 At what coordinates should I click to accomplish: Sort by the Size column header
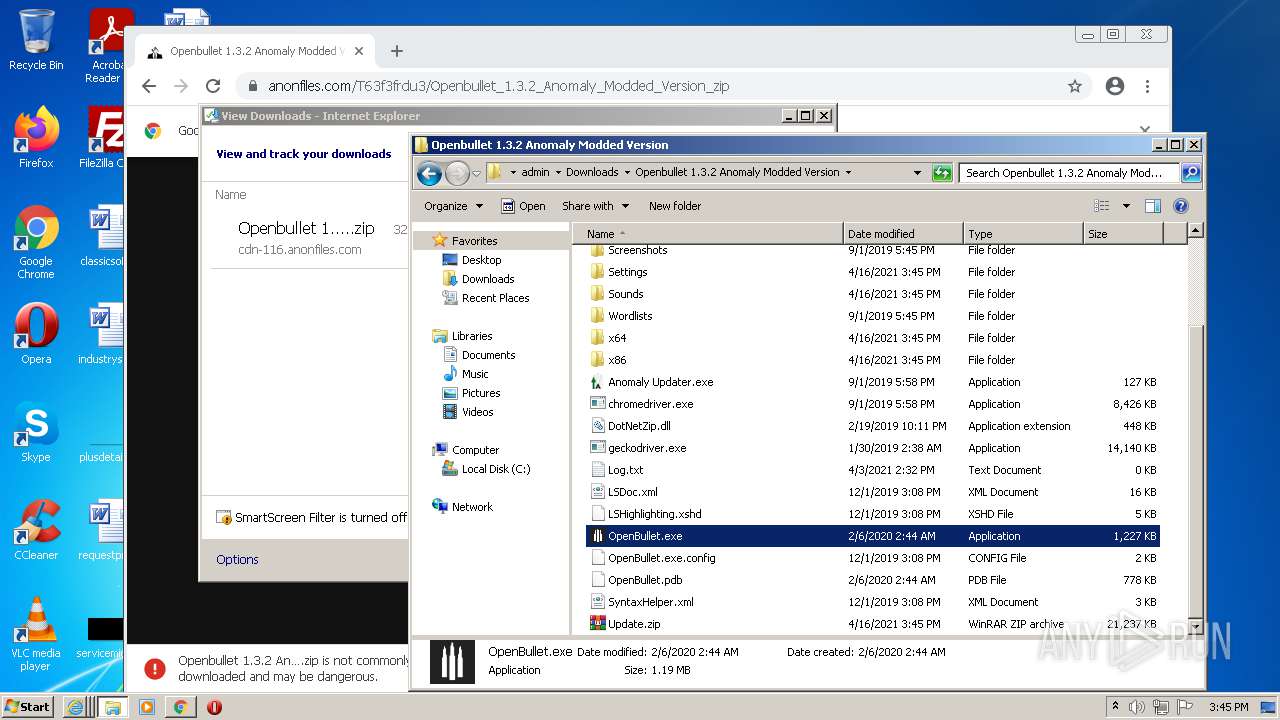tap(1123, 234)
